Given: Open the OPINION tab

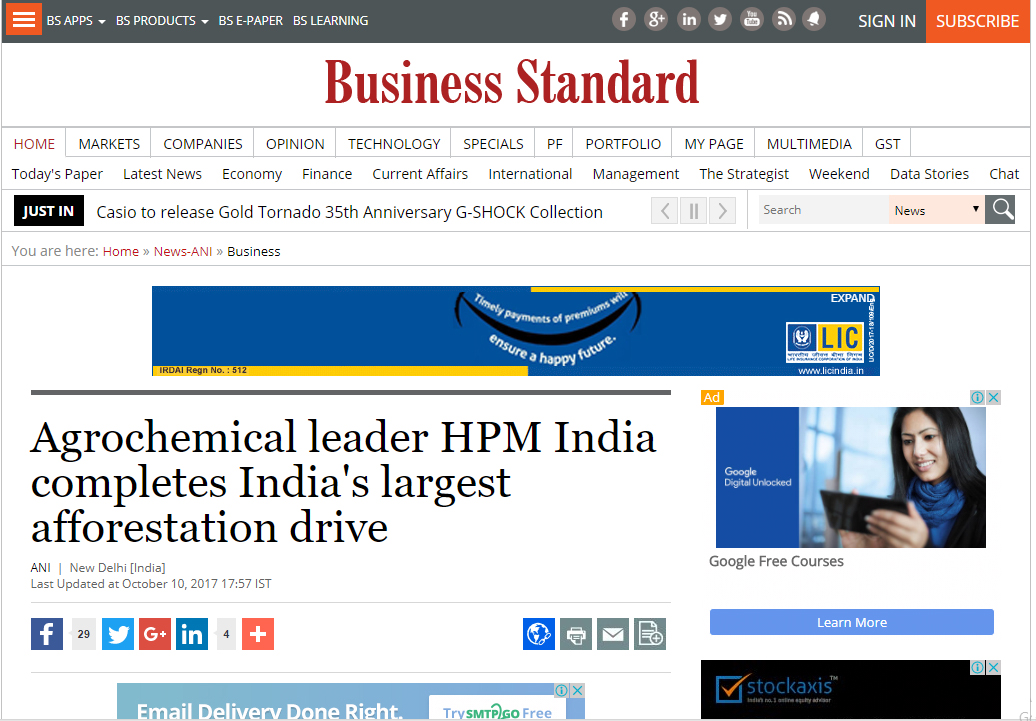Looking at the screenshot, I should coord(295,144).
